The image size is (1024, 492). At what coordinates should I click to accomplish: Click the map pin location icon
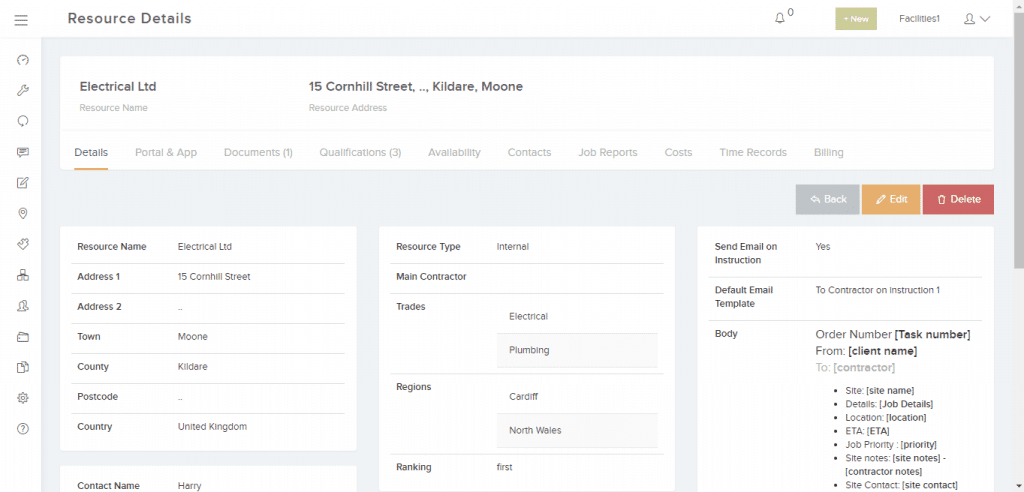tap(22, 213)
